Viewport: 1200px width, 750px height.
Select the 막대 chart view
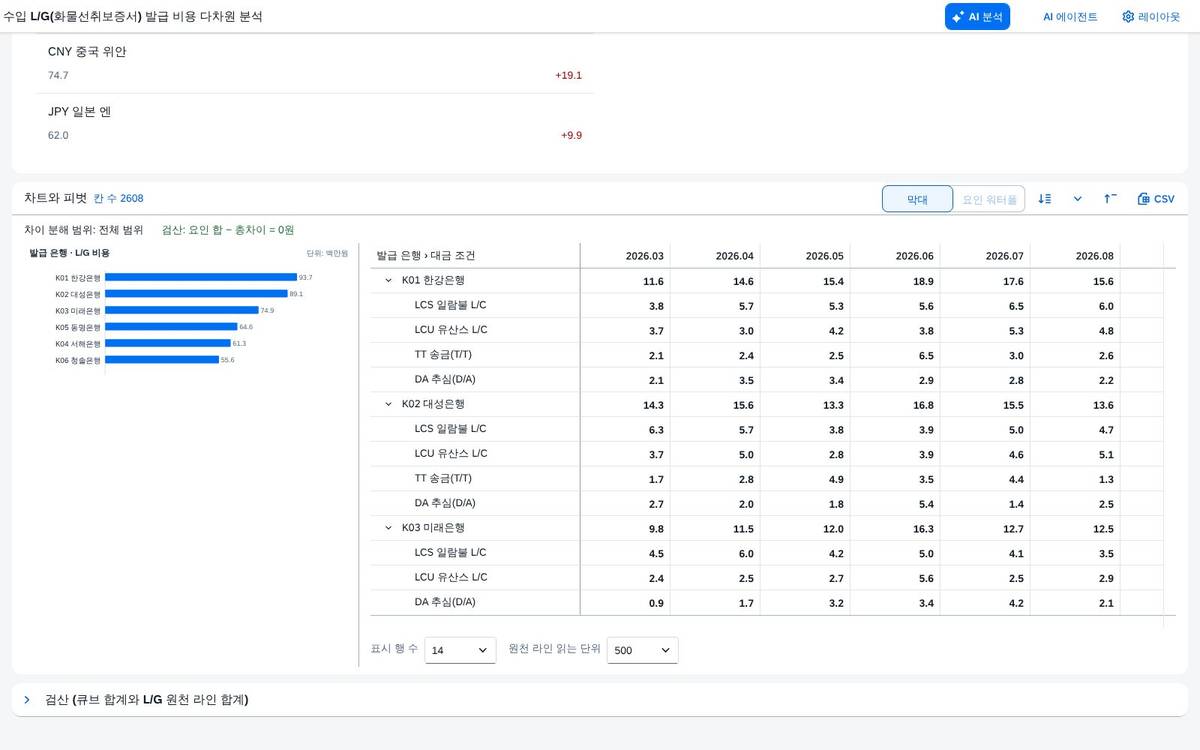click(x=917, y=199)
